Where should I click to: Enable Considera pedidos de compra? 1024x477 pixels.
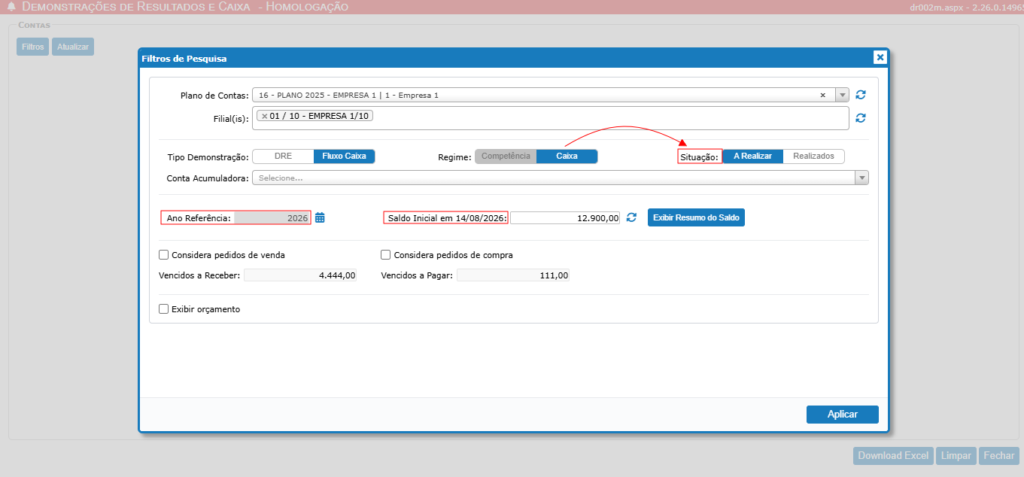click(386, 255)
